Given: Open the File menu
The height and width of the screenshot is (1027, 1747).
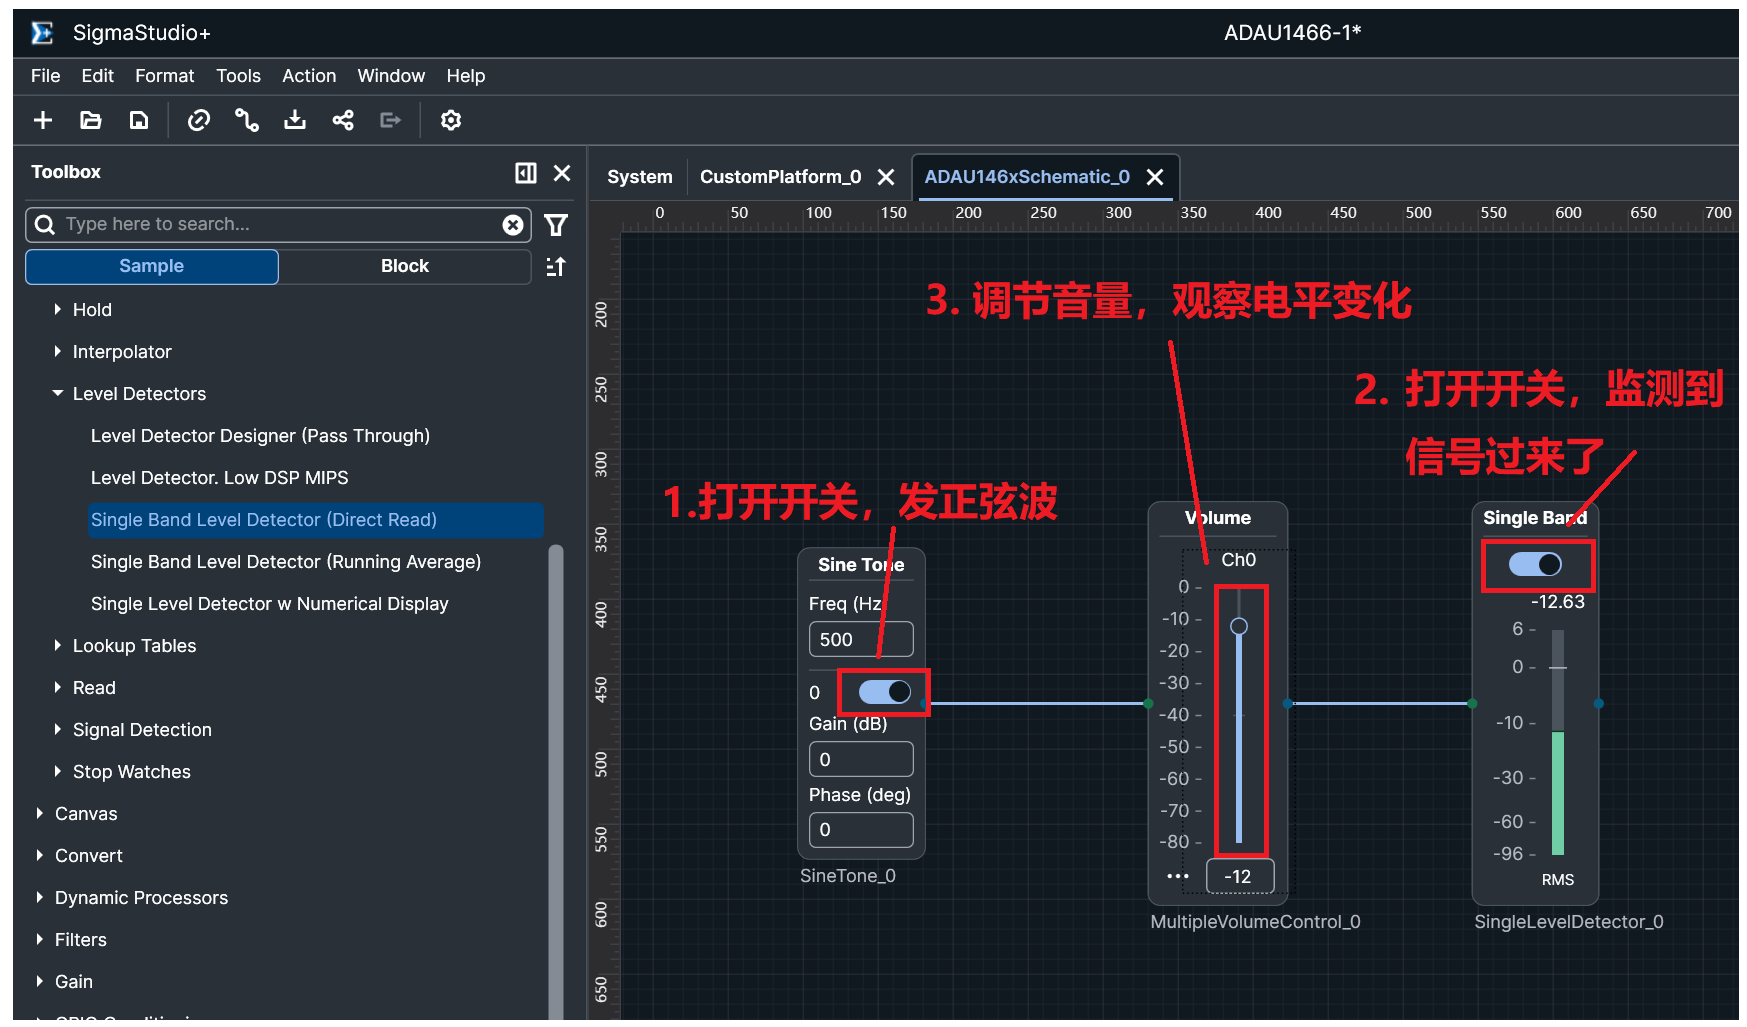Looking at the screenshot, I should point(46,76).
